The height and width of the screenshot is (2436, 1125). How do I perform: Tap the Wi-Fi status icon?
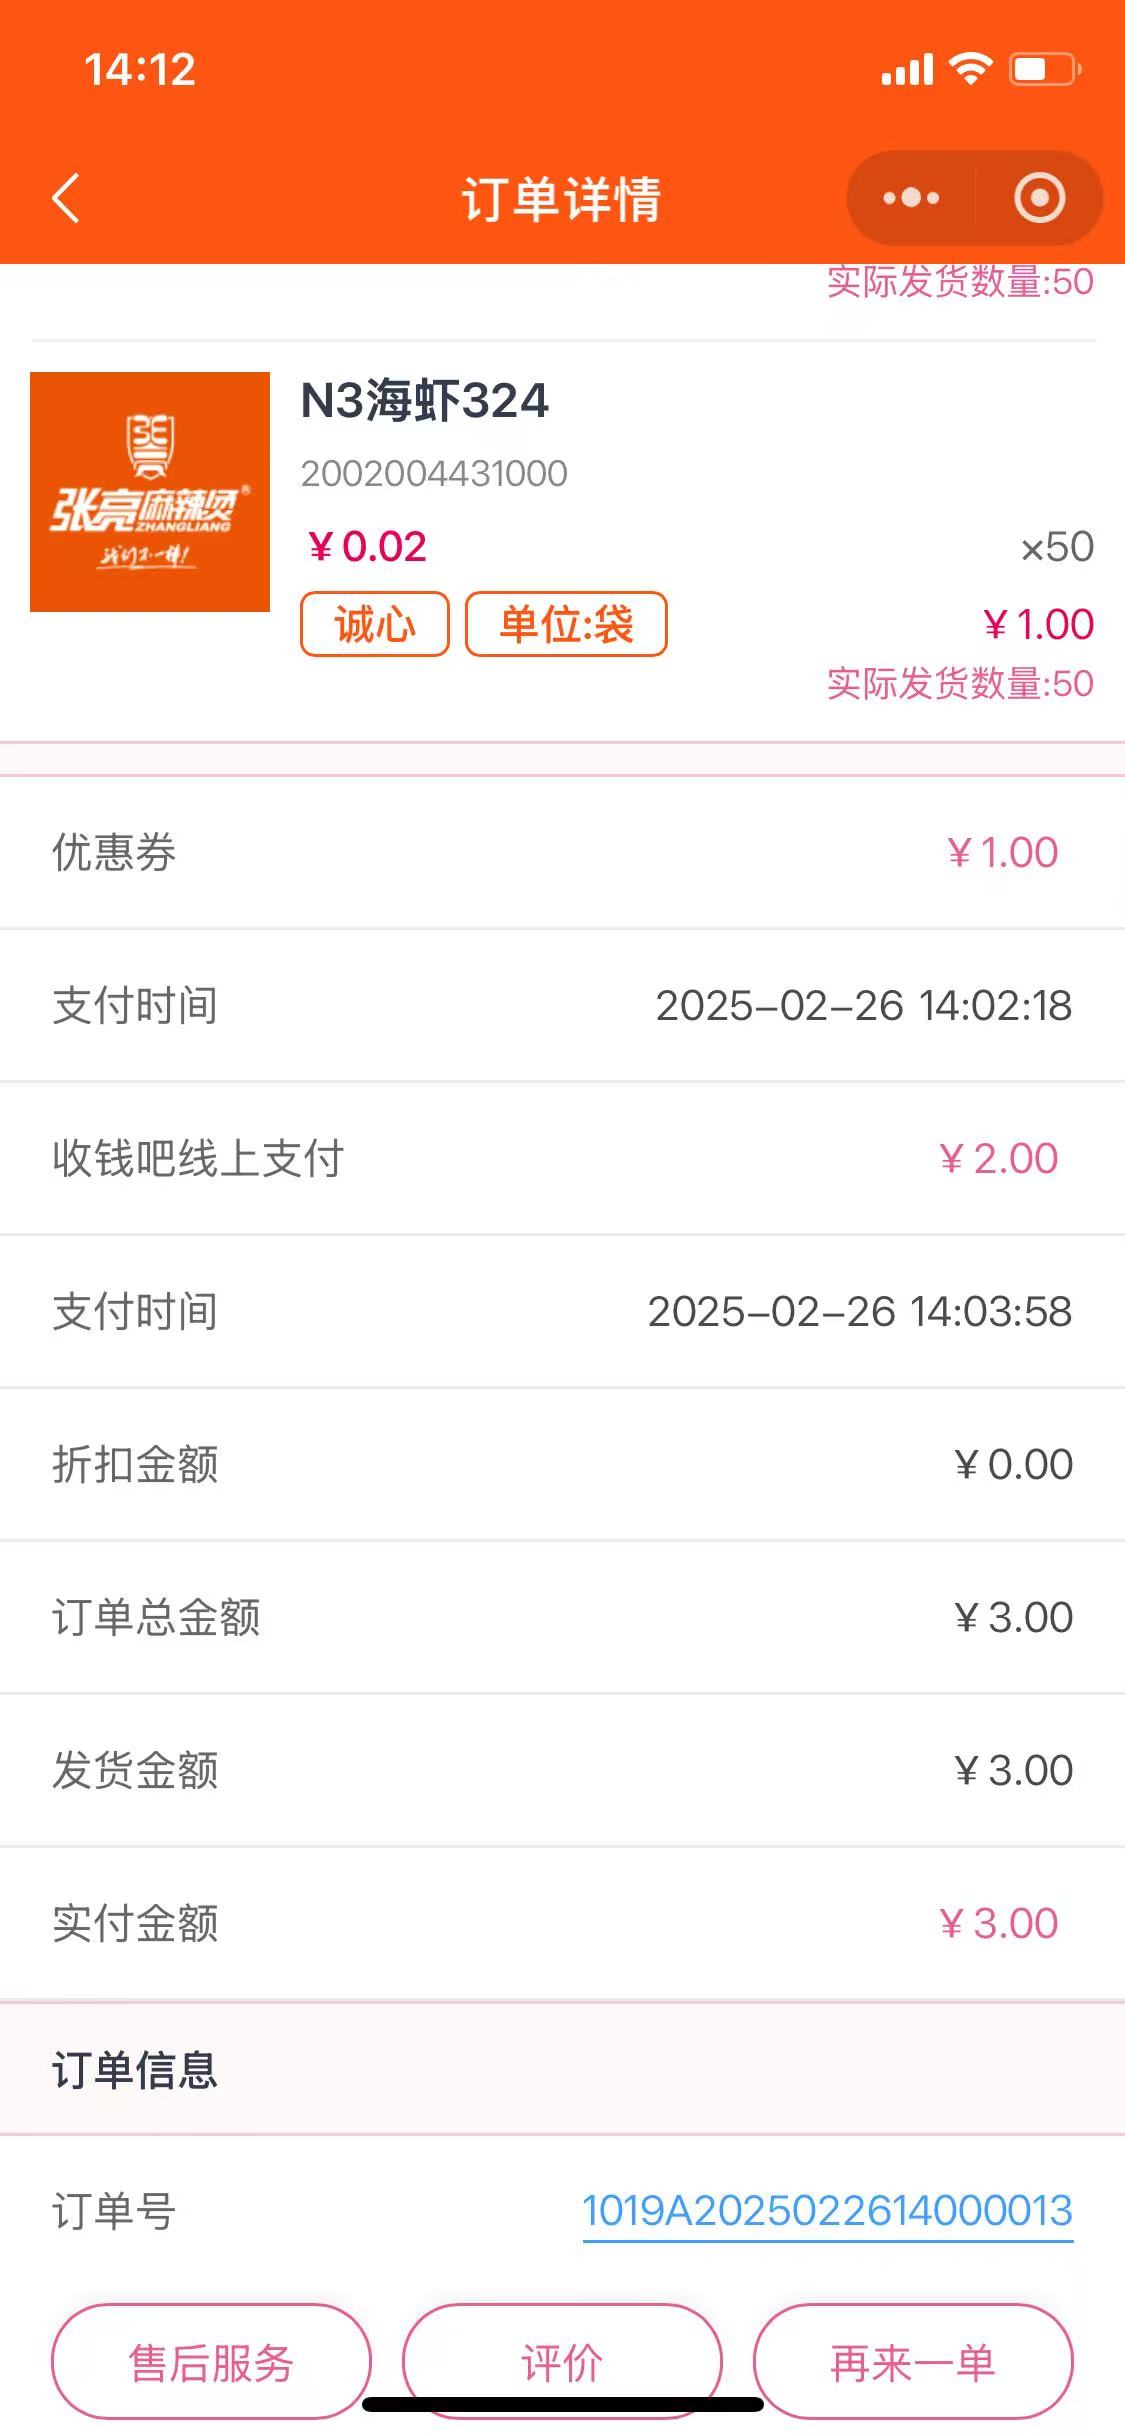click(969, 70)
